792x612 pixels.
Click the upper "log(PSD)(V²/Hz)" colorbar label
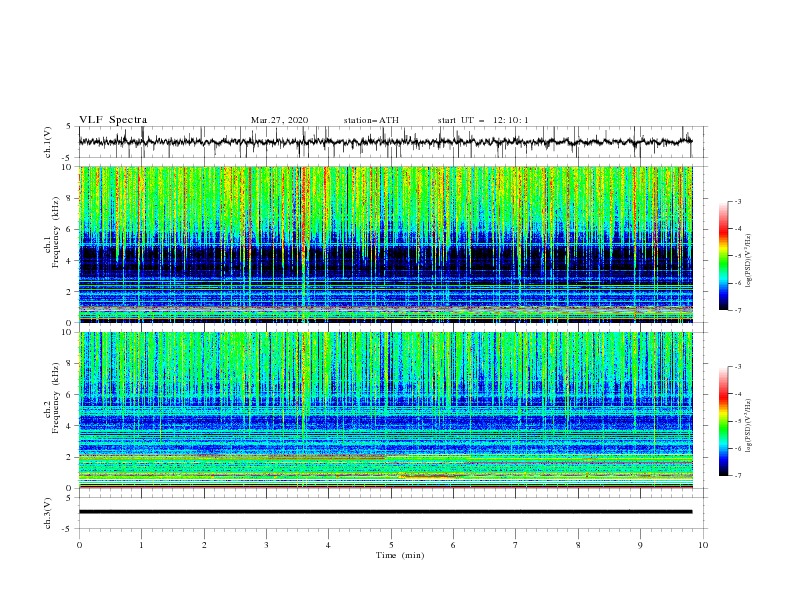[749, 261]
